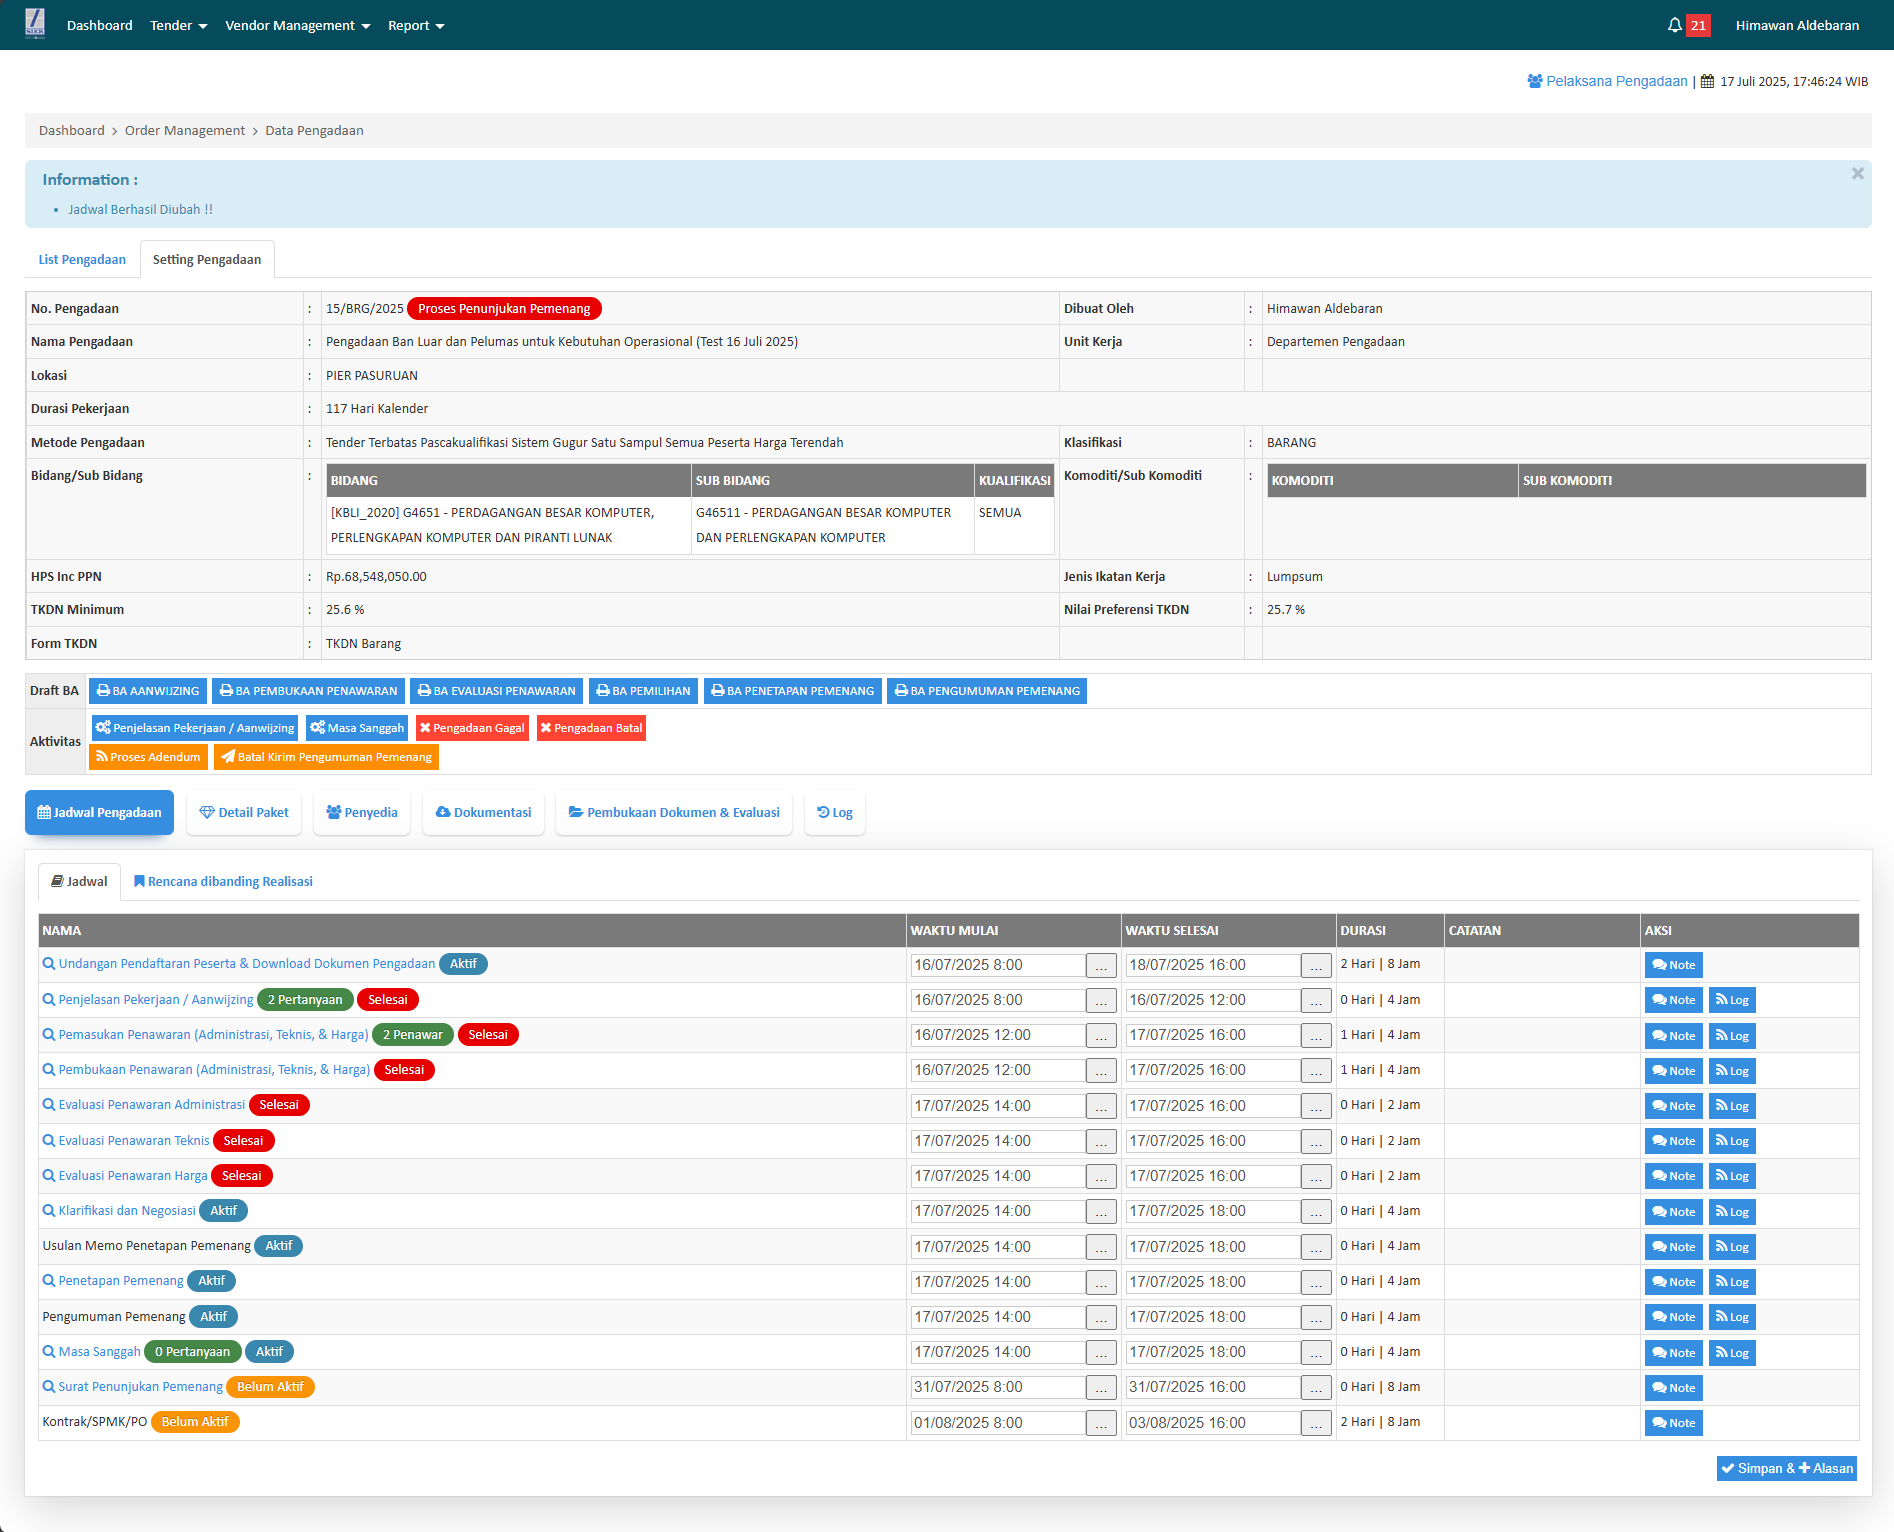Open the Undangan Pendaftaran Peserta link

pos(246,964)
